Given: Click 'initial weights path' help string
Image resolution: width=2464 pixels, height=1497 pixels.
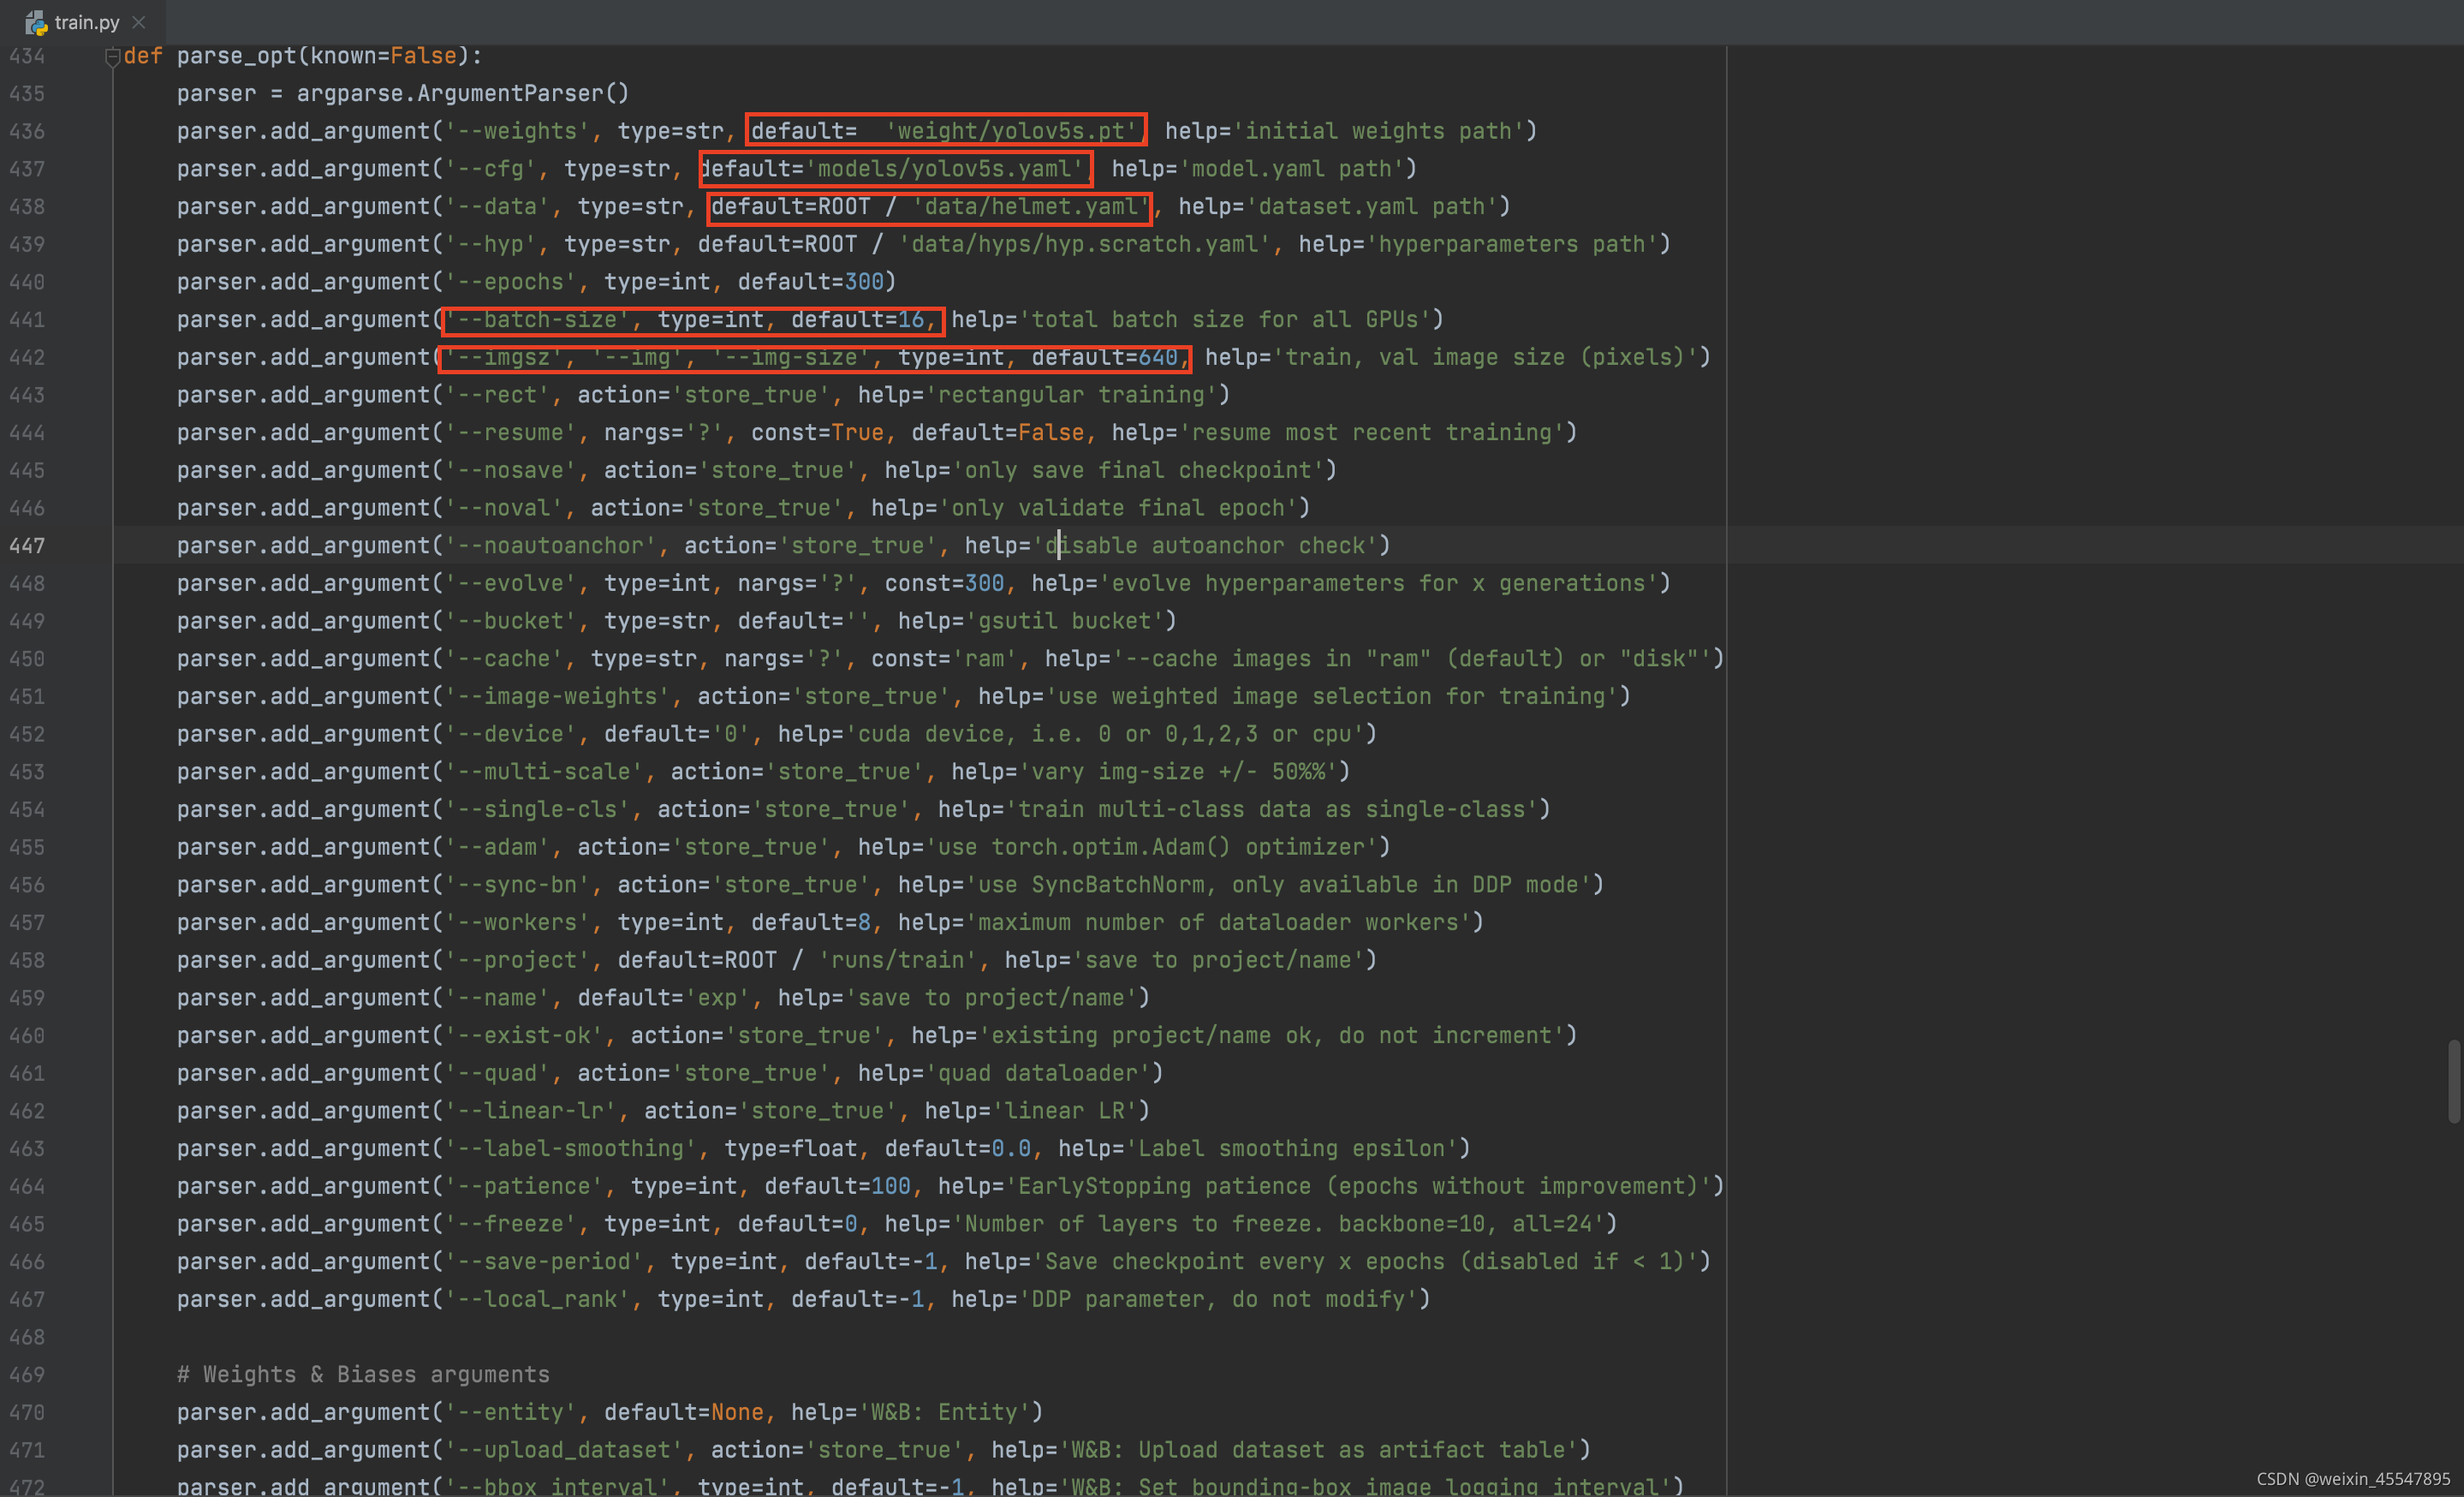Looking at the screenshot, I should tap(1378, 131).
